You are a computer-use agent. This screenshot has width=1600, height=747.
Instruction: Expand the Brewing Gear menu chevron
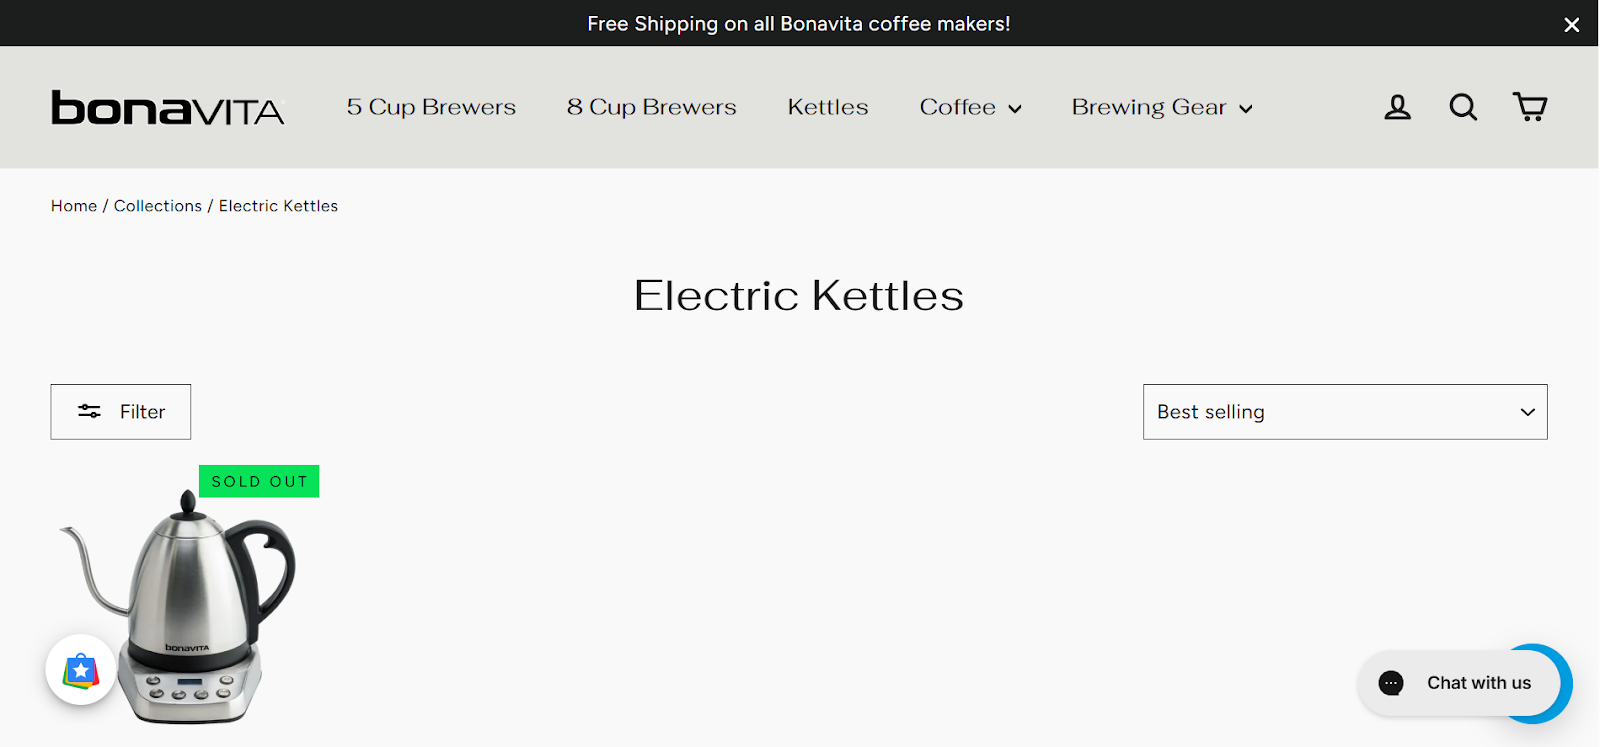pyautogui.click(x=1246, y=109)
